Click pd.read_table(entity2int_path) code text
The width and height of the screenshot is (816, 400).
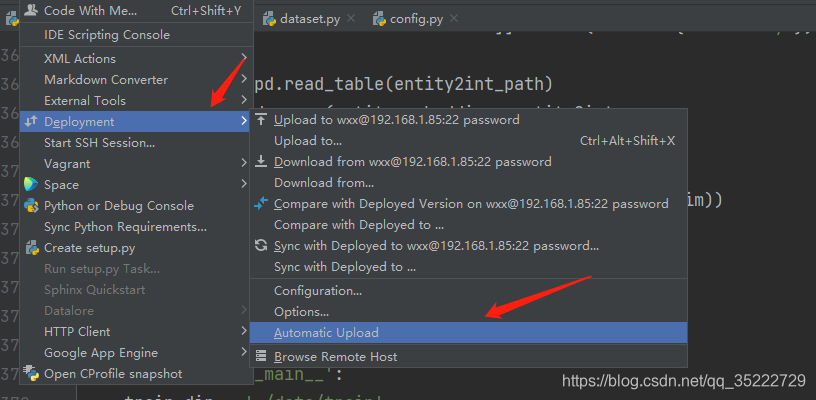click(x=403, y=84)
